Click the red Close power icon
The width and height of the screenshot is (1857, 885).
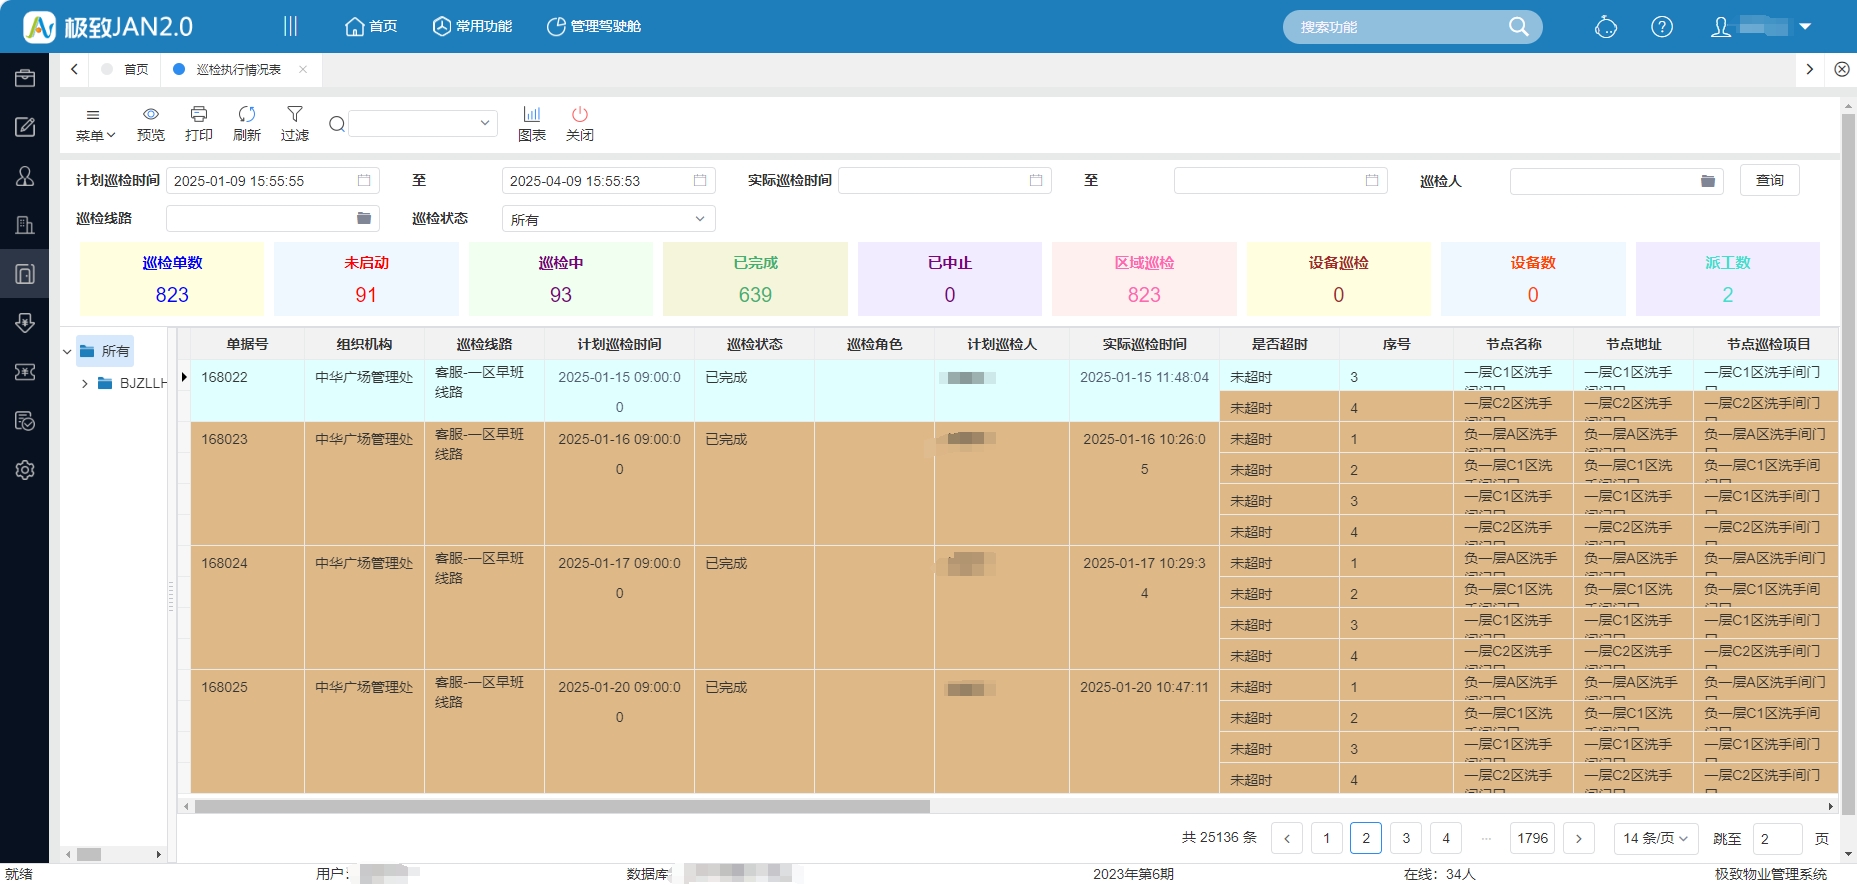579,123
